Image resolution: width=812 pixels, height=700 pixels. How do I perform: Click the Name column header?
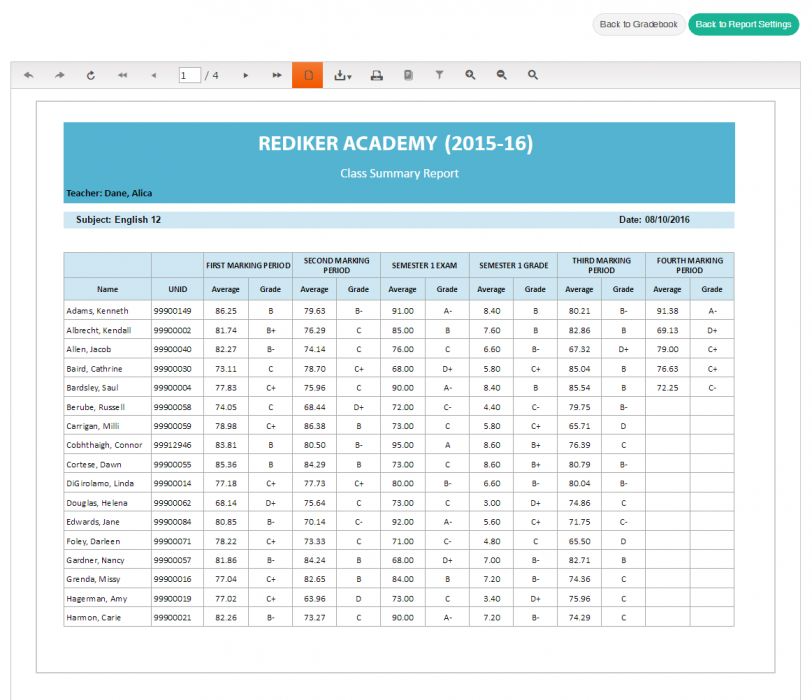pos(108,289)
